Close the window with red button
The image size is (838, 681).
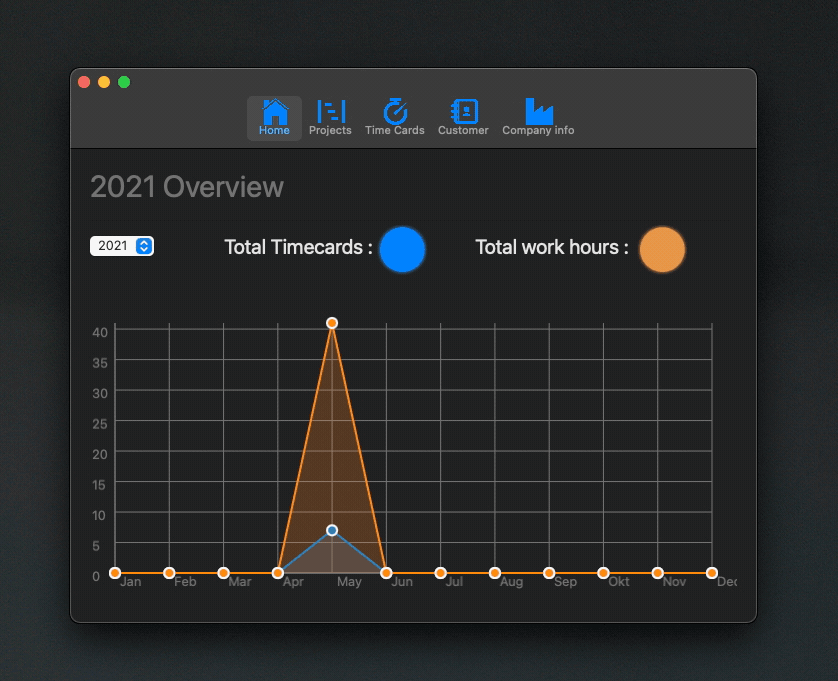click(84, 82)
